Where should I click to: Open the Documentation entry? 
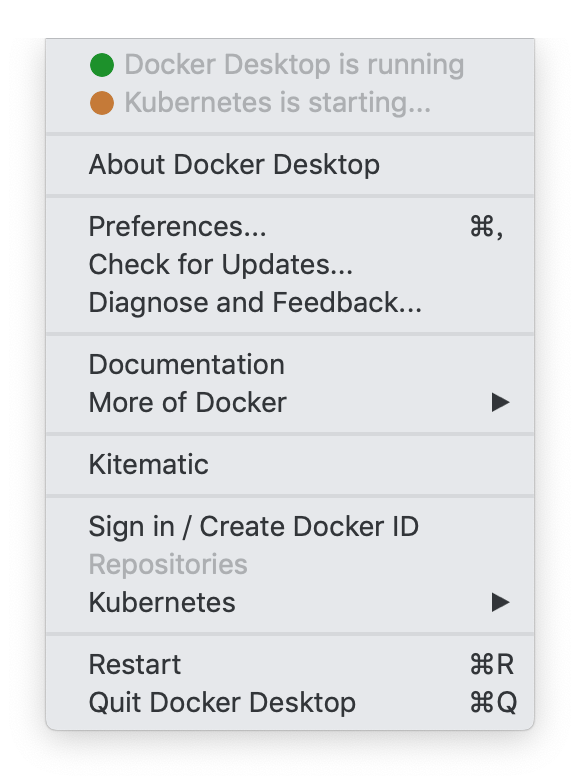point(290,364)
